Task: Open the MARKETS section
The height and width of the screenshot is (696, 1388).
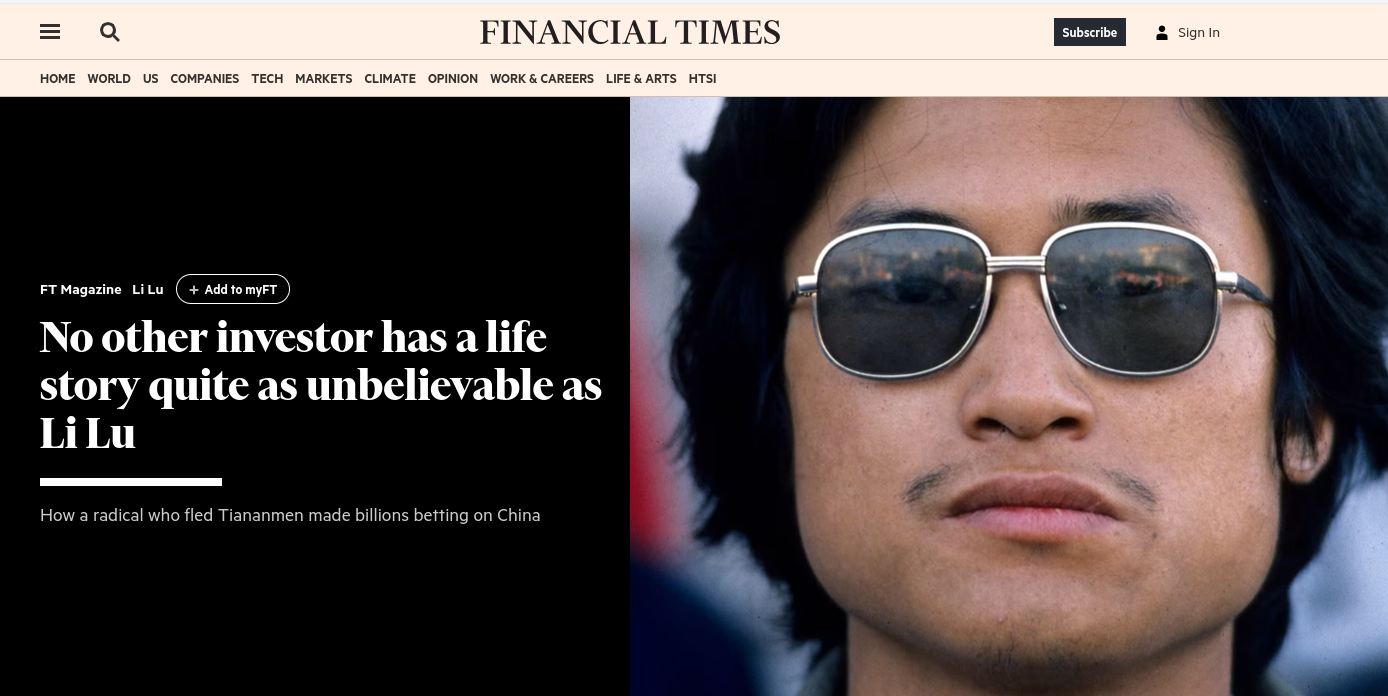Action: click(x=324, y=78)
